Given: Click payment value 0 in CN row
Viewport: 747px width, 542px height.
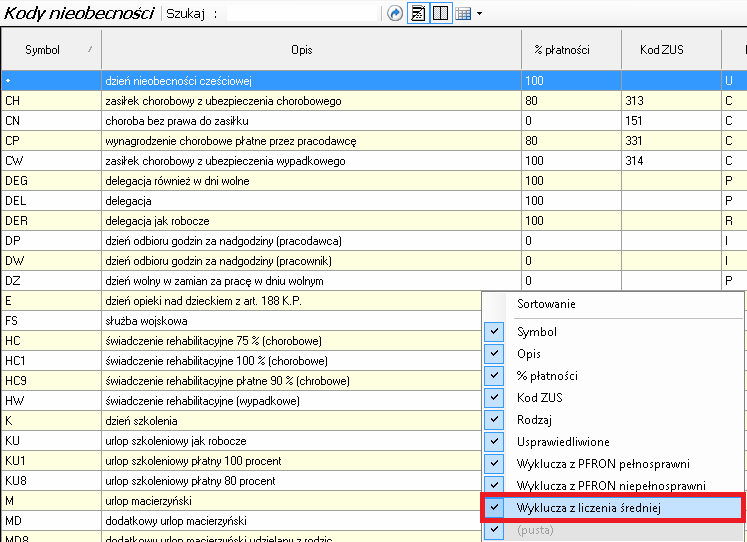Looking at the screenshot, I should coord(571,120).
